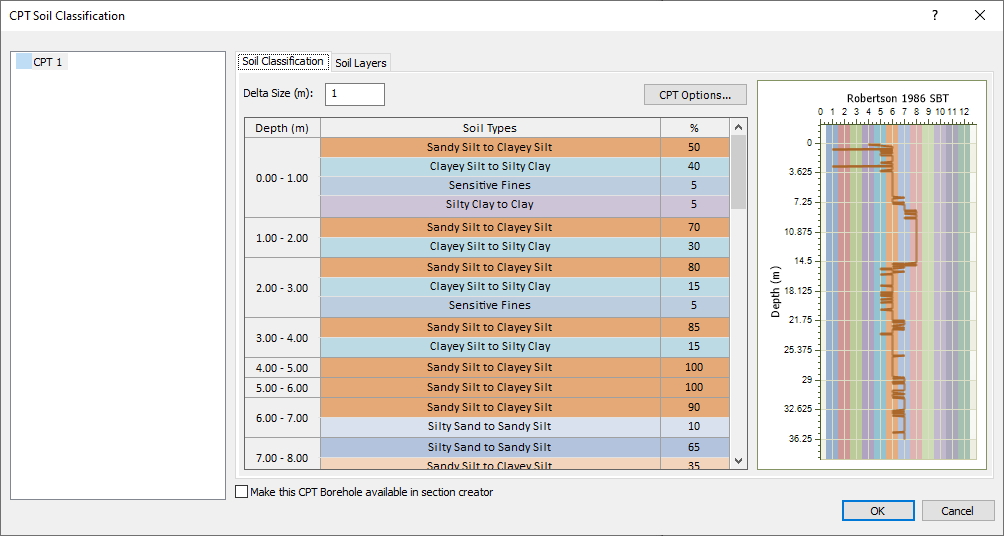Image resolution: width=1004 pixels, height=536 pixels.
Task: Confirm with the OK button
Action: (x=878, y=510)
